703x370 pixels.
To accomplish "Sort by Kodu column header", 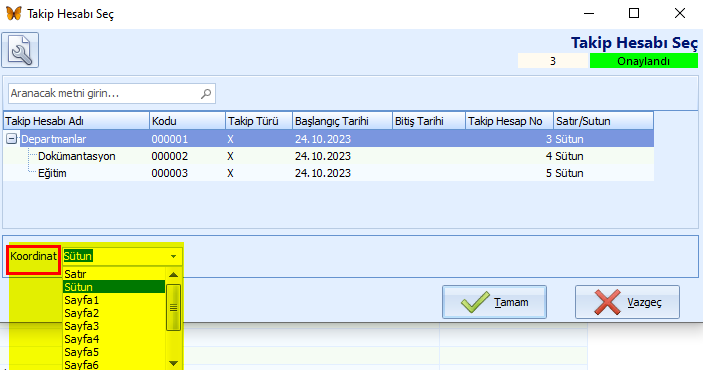I will coord(187,121).
